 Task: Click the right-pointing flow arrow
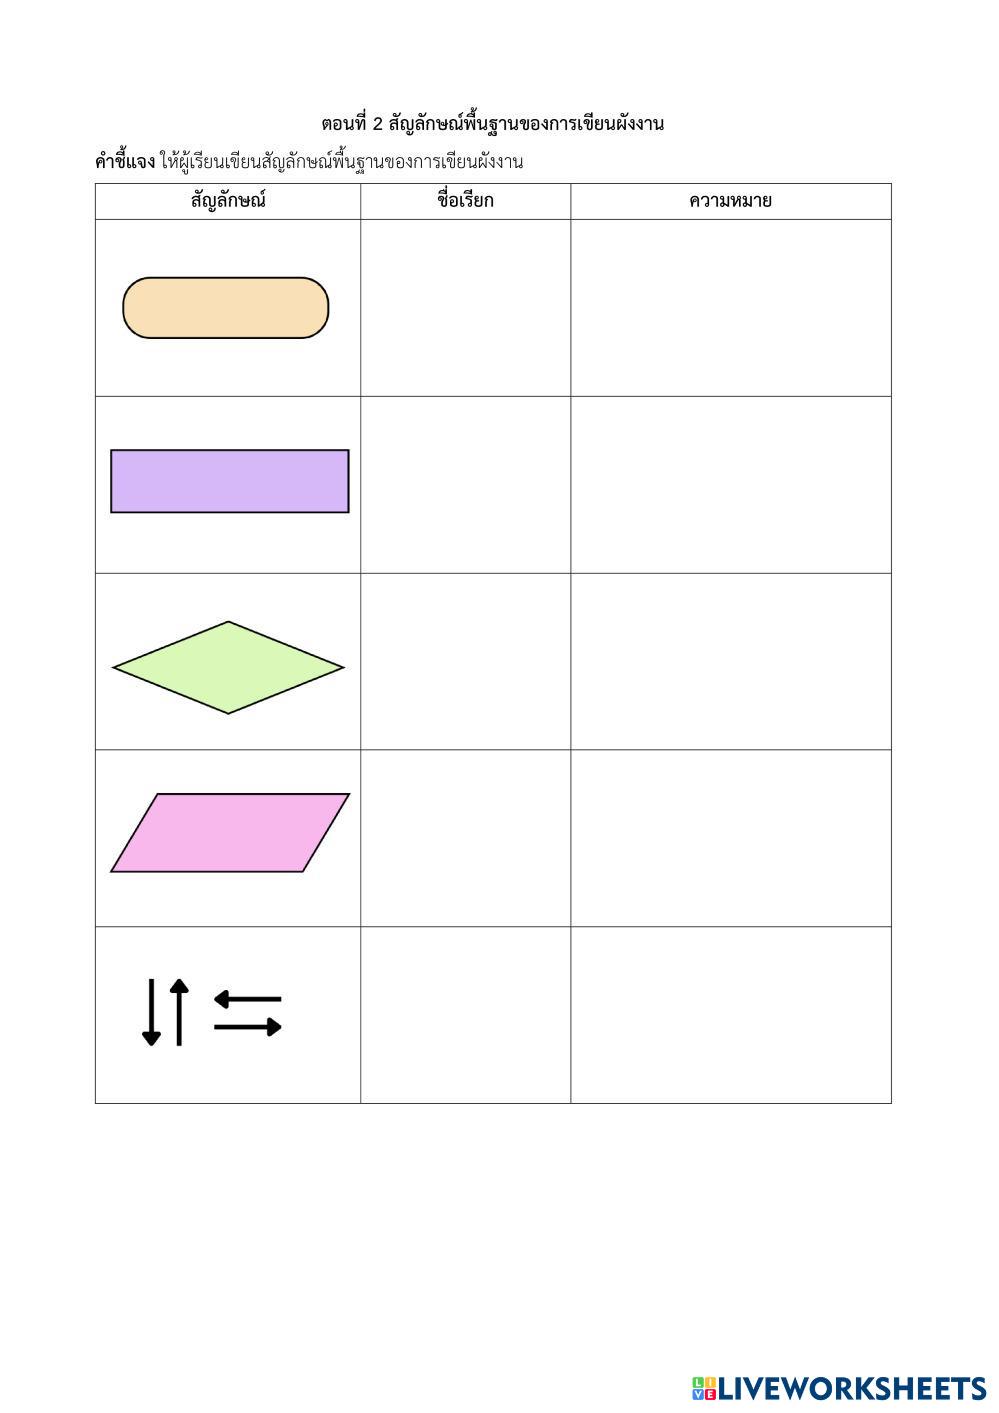coord(248,1027)
